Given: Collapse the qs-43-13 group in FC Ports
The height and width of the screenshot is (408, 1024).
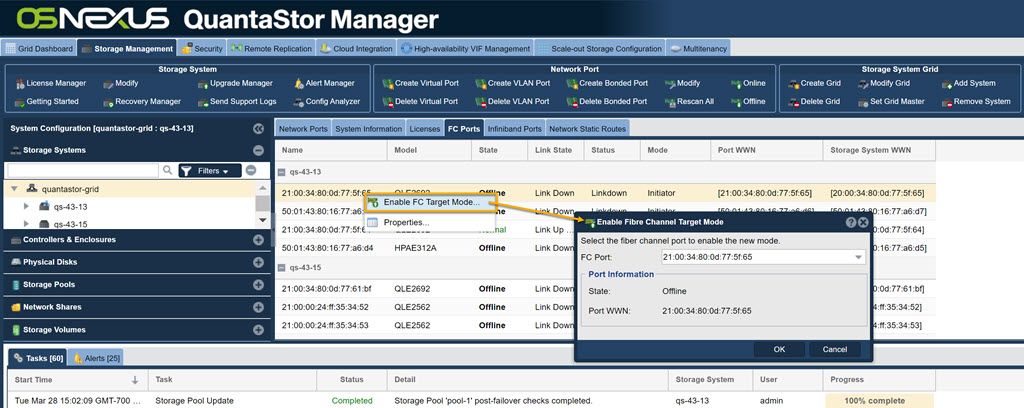Looking at the screenshot, I should pyautogui.click(x=281, y=172).
